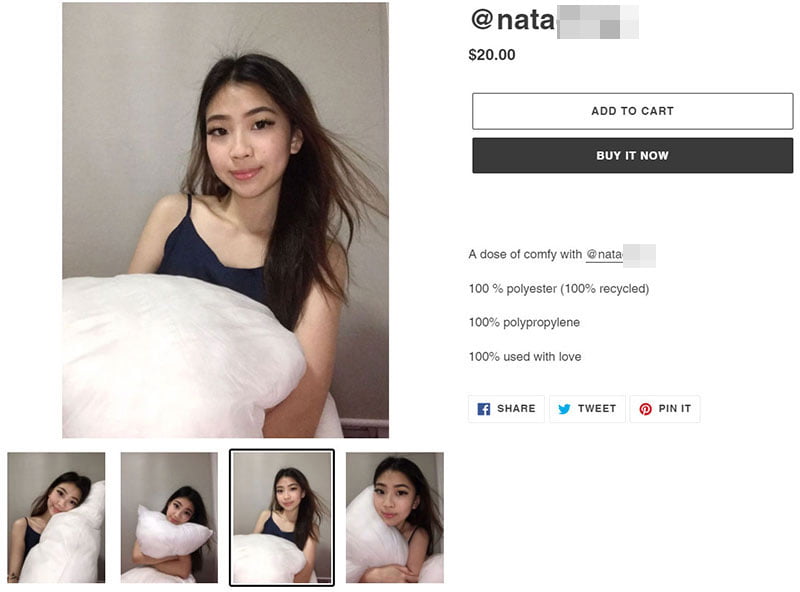The height and width of the screenshot is (592, 800).
Task: Click the '100 % polyester' description line
Action: click(x=559, y=289)
